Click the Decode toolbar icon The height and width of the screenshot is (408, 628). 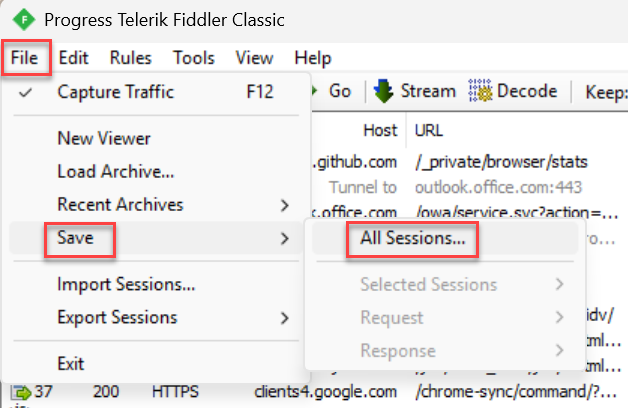(x=481, y=92)
